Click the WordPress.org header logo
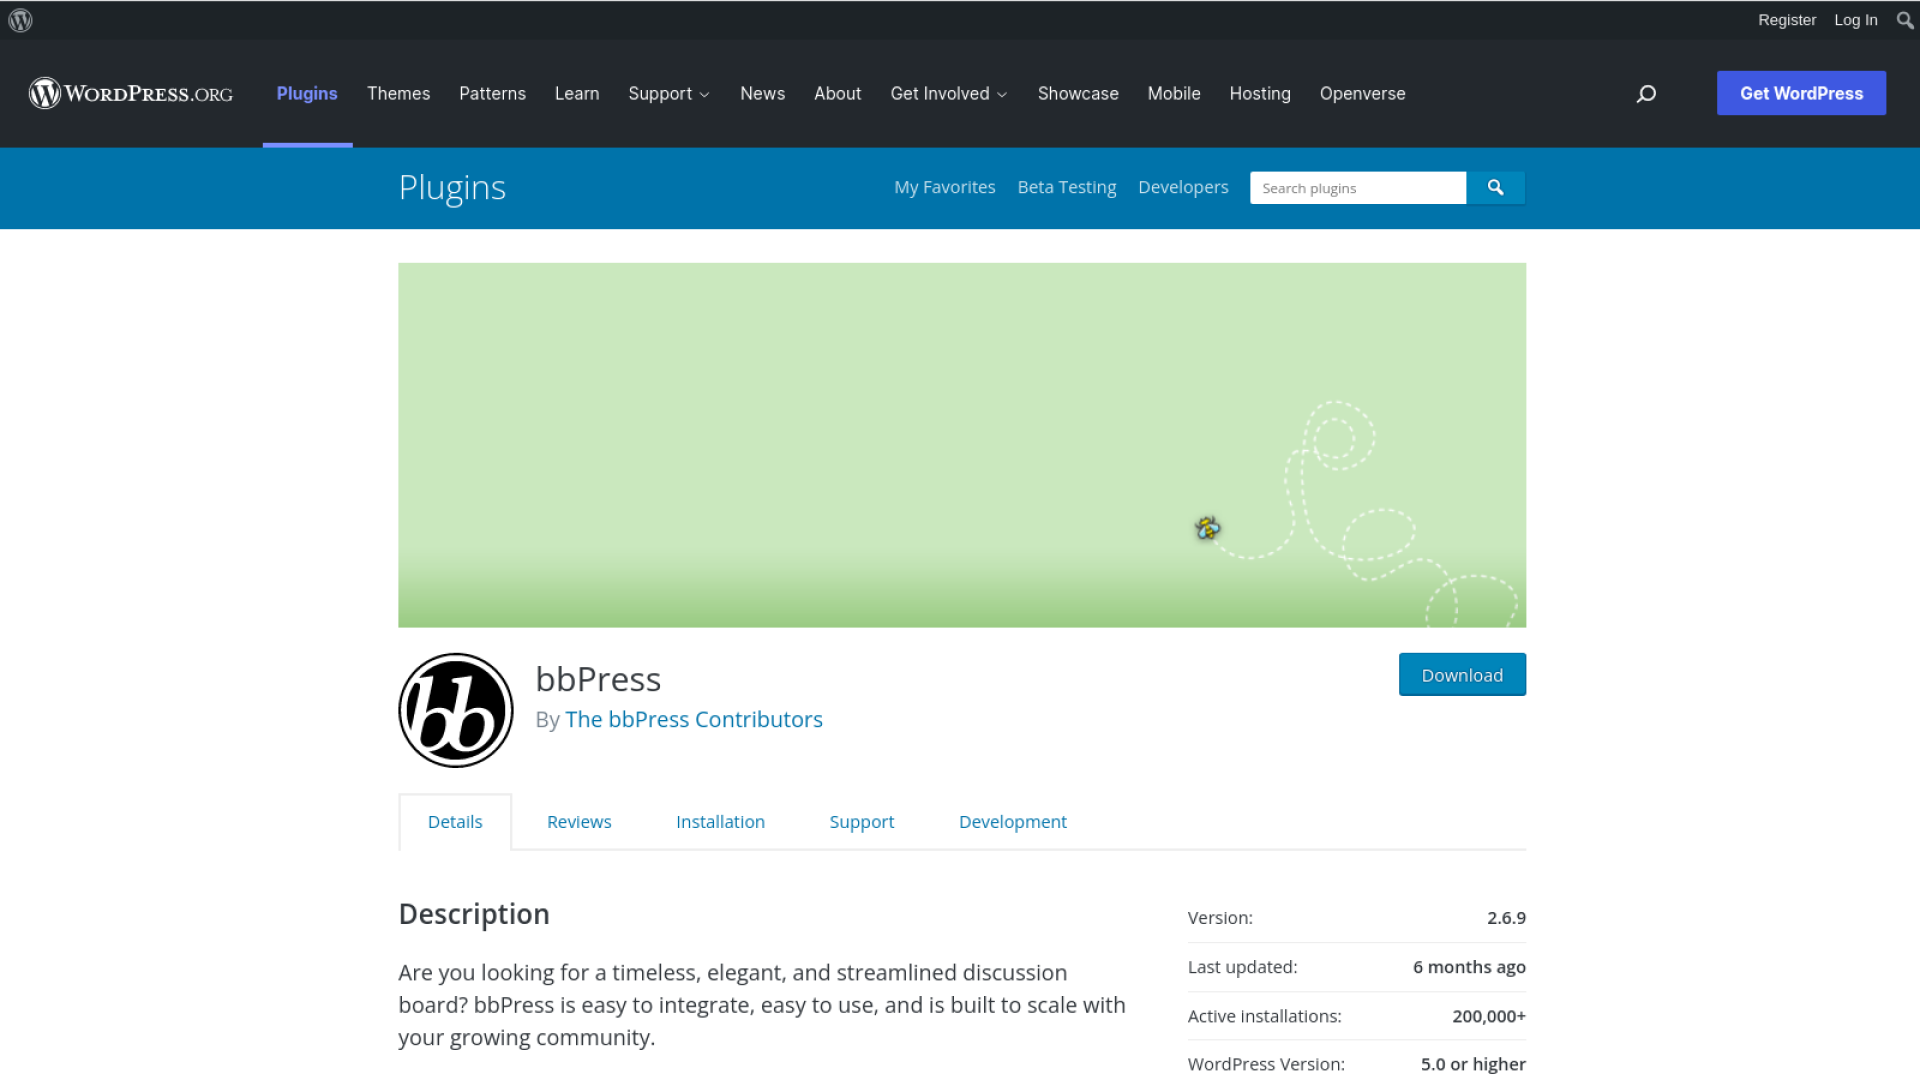This screenshot has height=1080, width=1920. point(131,93)
